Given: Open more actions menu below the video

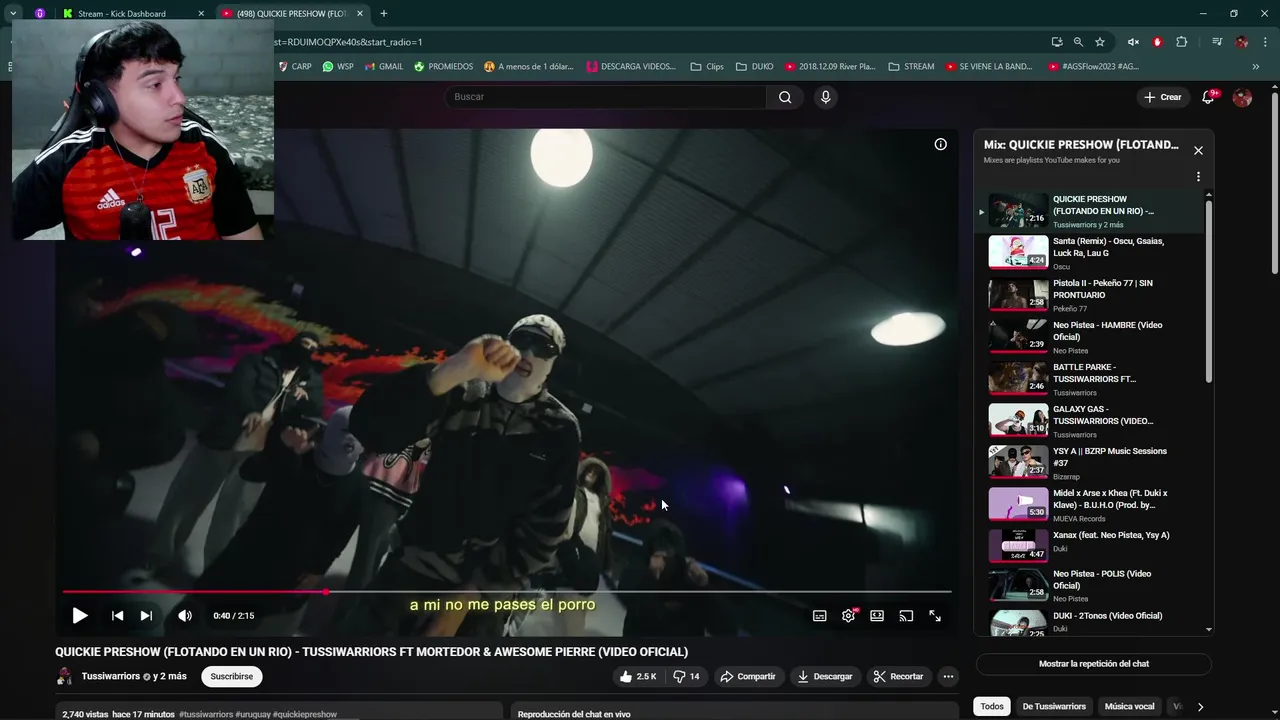Looking at the screenshot, I should tap(948, 677).
